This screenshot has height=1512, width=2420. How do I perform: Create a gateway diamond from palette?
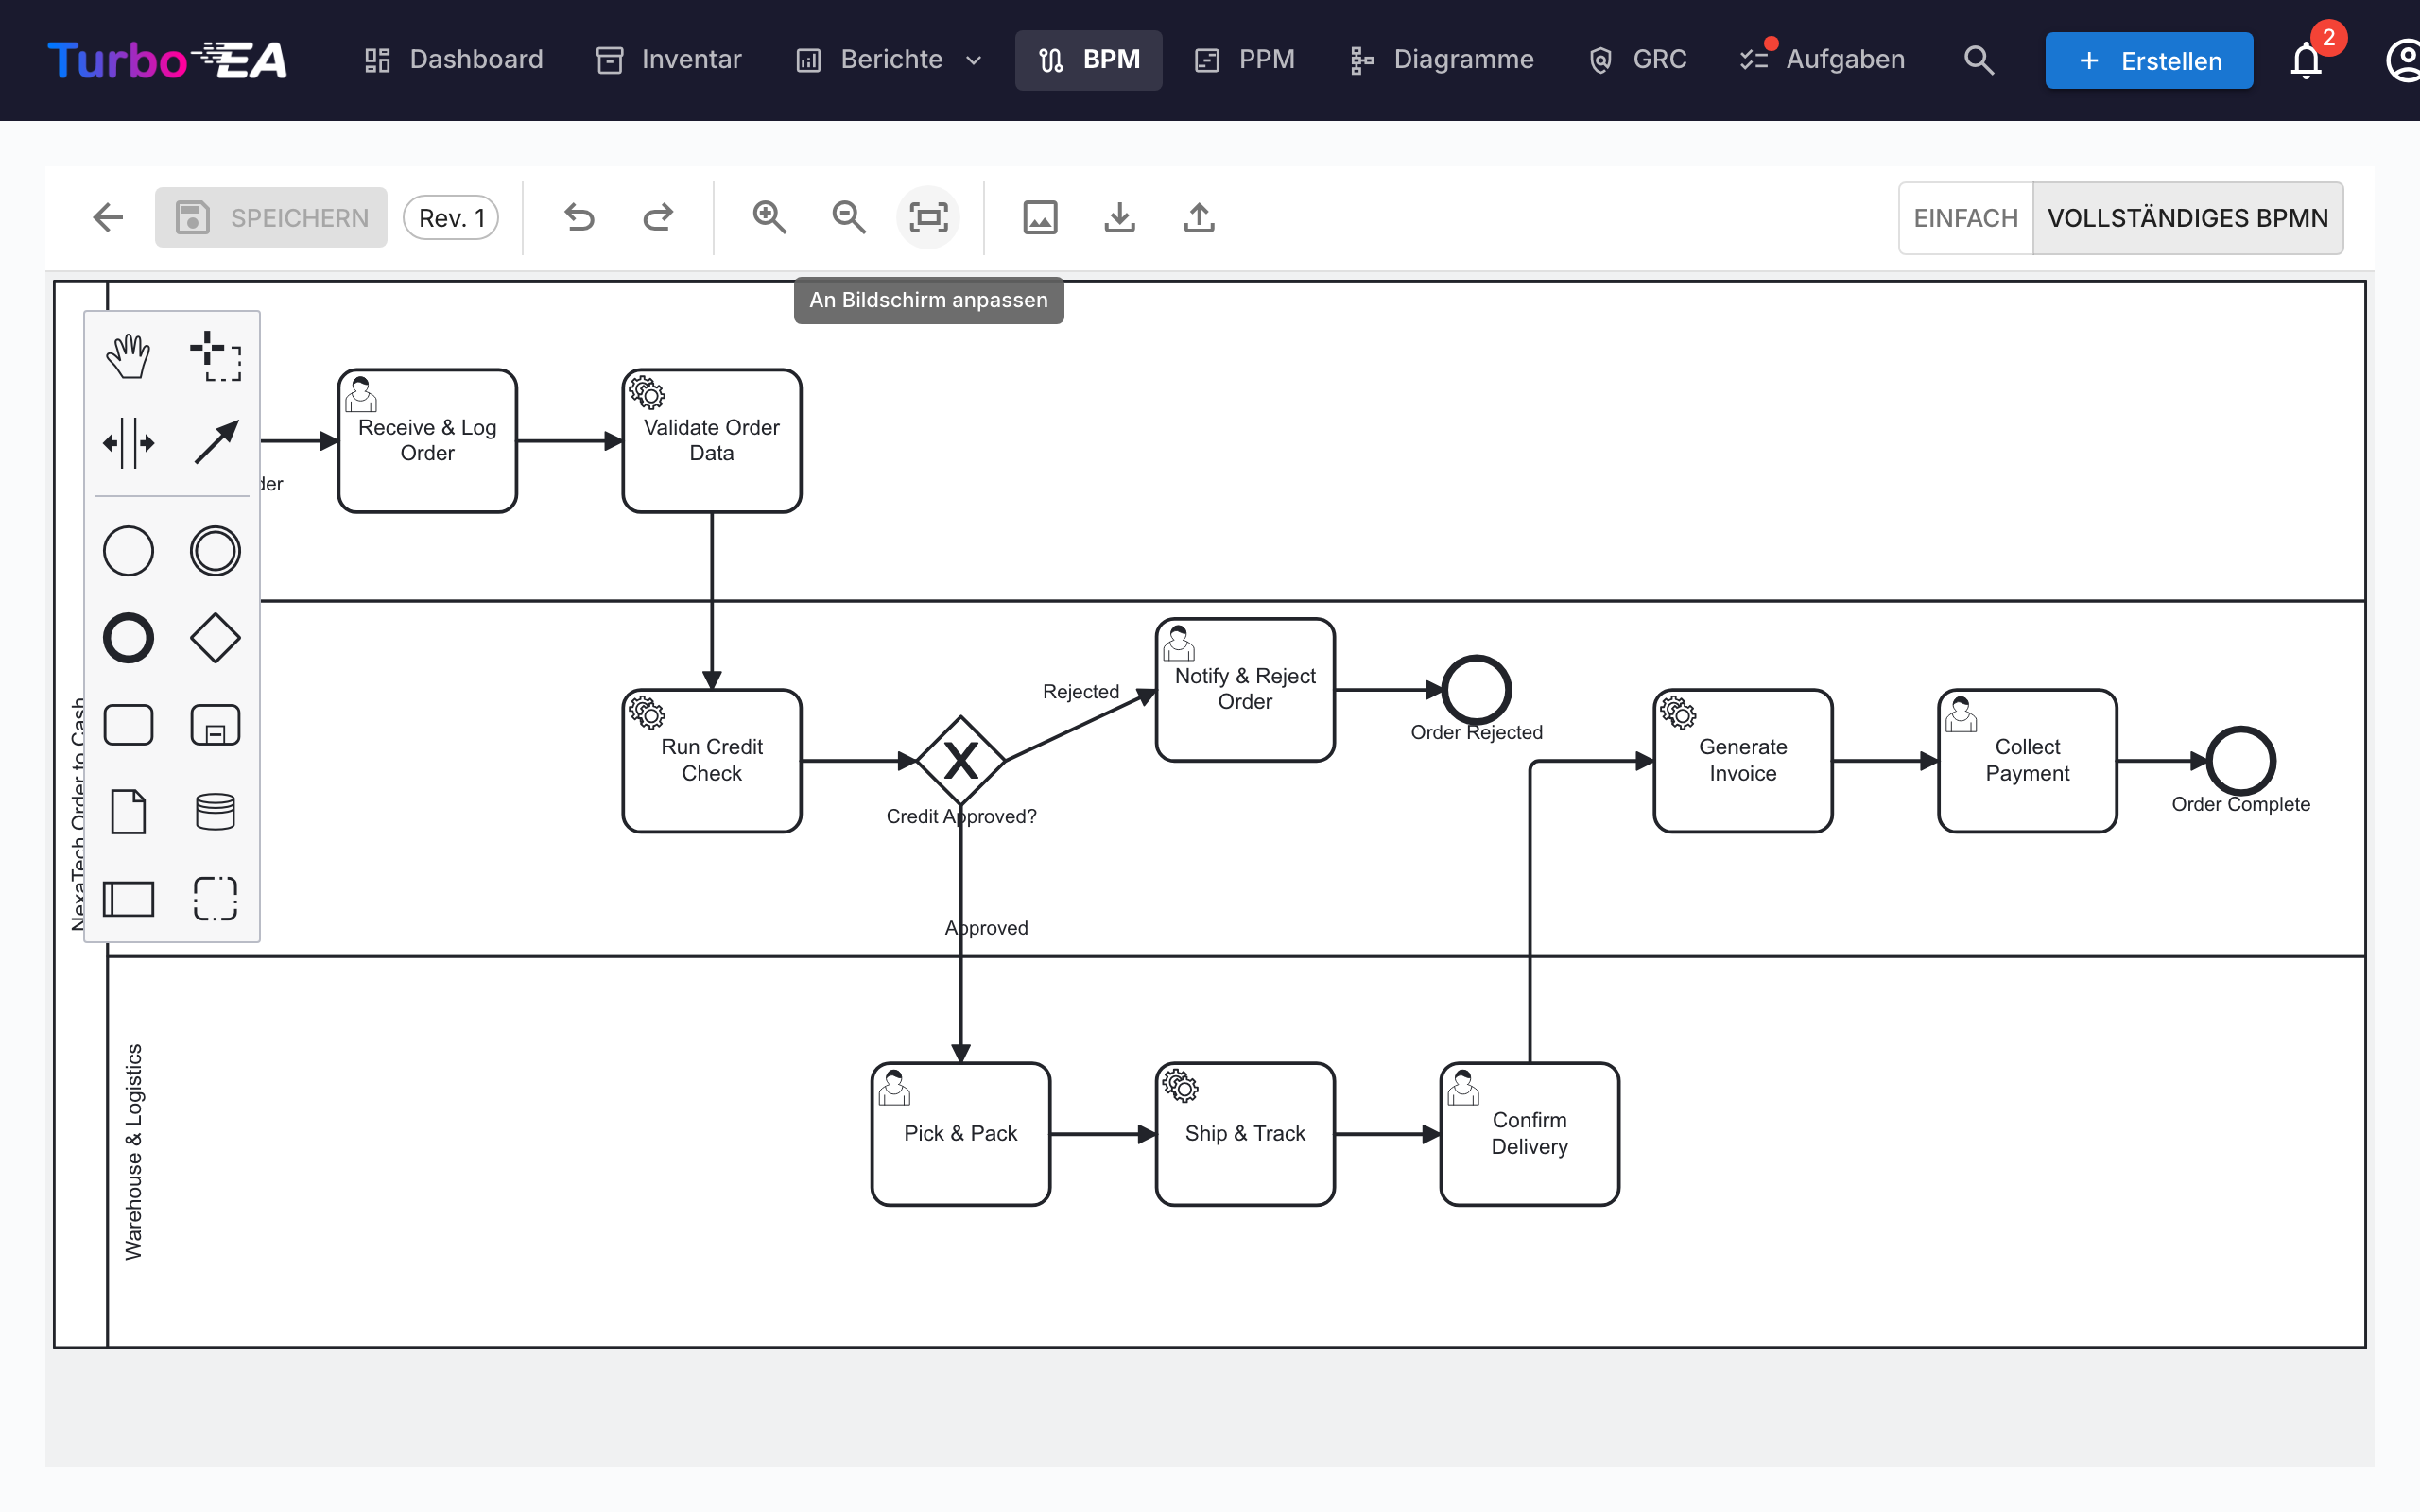pos(215,638)
